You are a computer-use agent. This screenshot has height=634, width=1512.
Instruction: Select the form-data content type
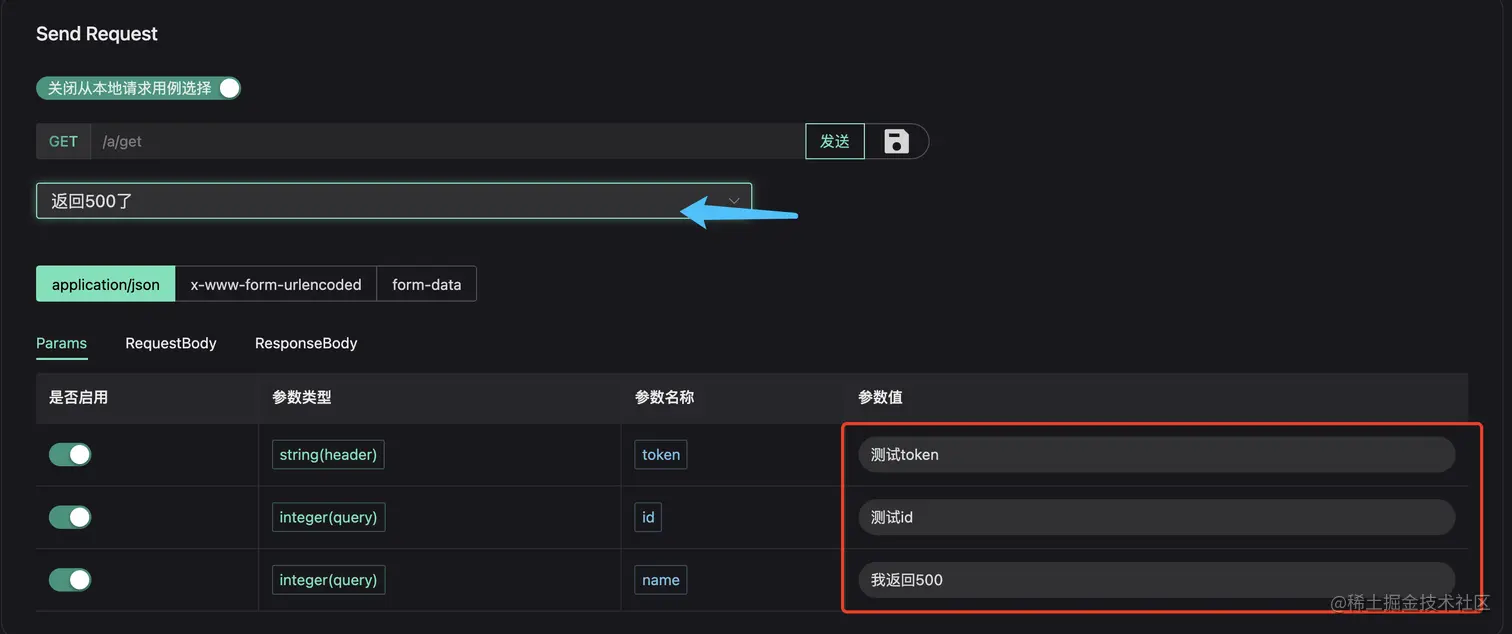pyautogui.click(x=427, y=284)
